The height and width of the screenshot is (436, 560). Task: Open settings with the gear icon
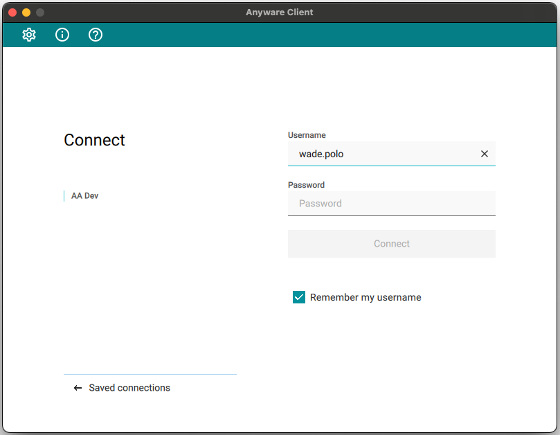[x=29, y=35]
